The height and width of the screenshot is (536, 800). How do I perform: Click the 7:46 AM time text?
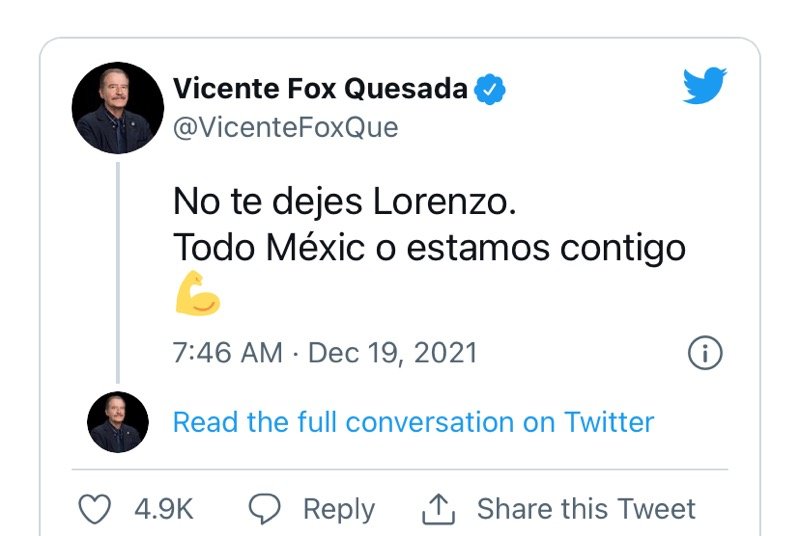tap(228, 353)
